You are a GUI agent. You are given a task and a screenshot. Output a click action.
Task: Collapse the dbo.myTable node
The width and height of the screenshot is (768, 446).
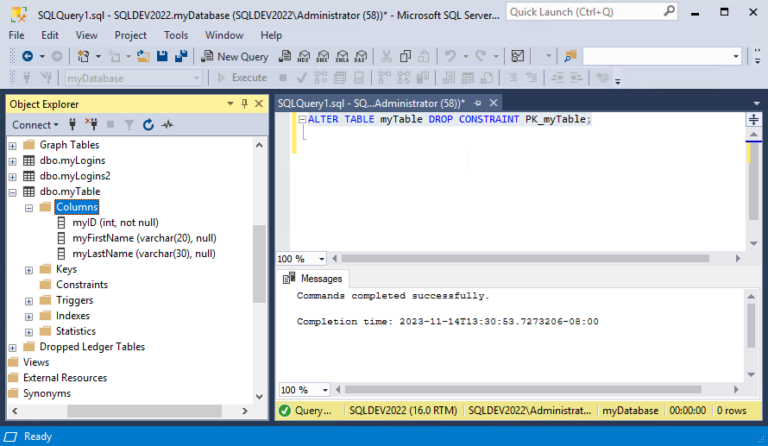tap(13, 192)
